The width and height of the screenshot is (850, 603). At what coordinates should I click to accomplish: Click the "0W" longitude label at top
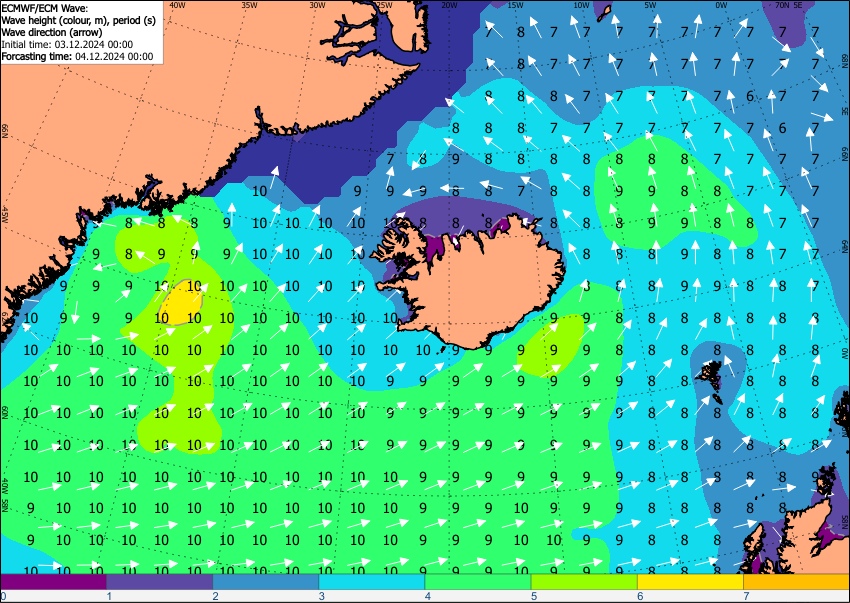721,5
